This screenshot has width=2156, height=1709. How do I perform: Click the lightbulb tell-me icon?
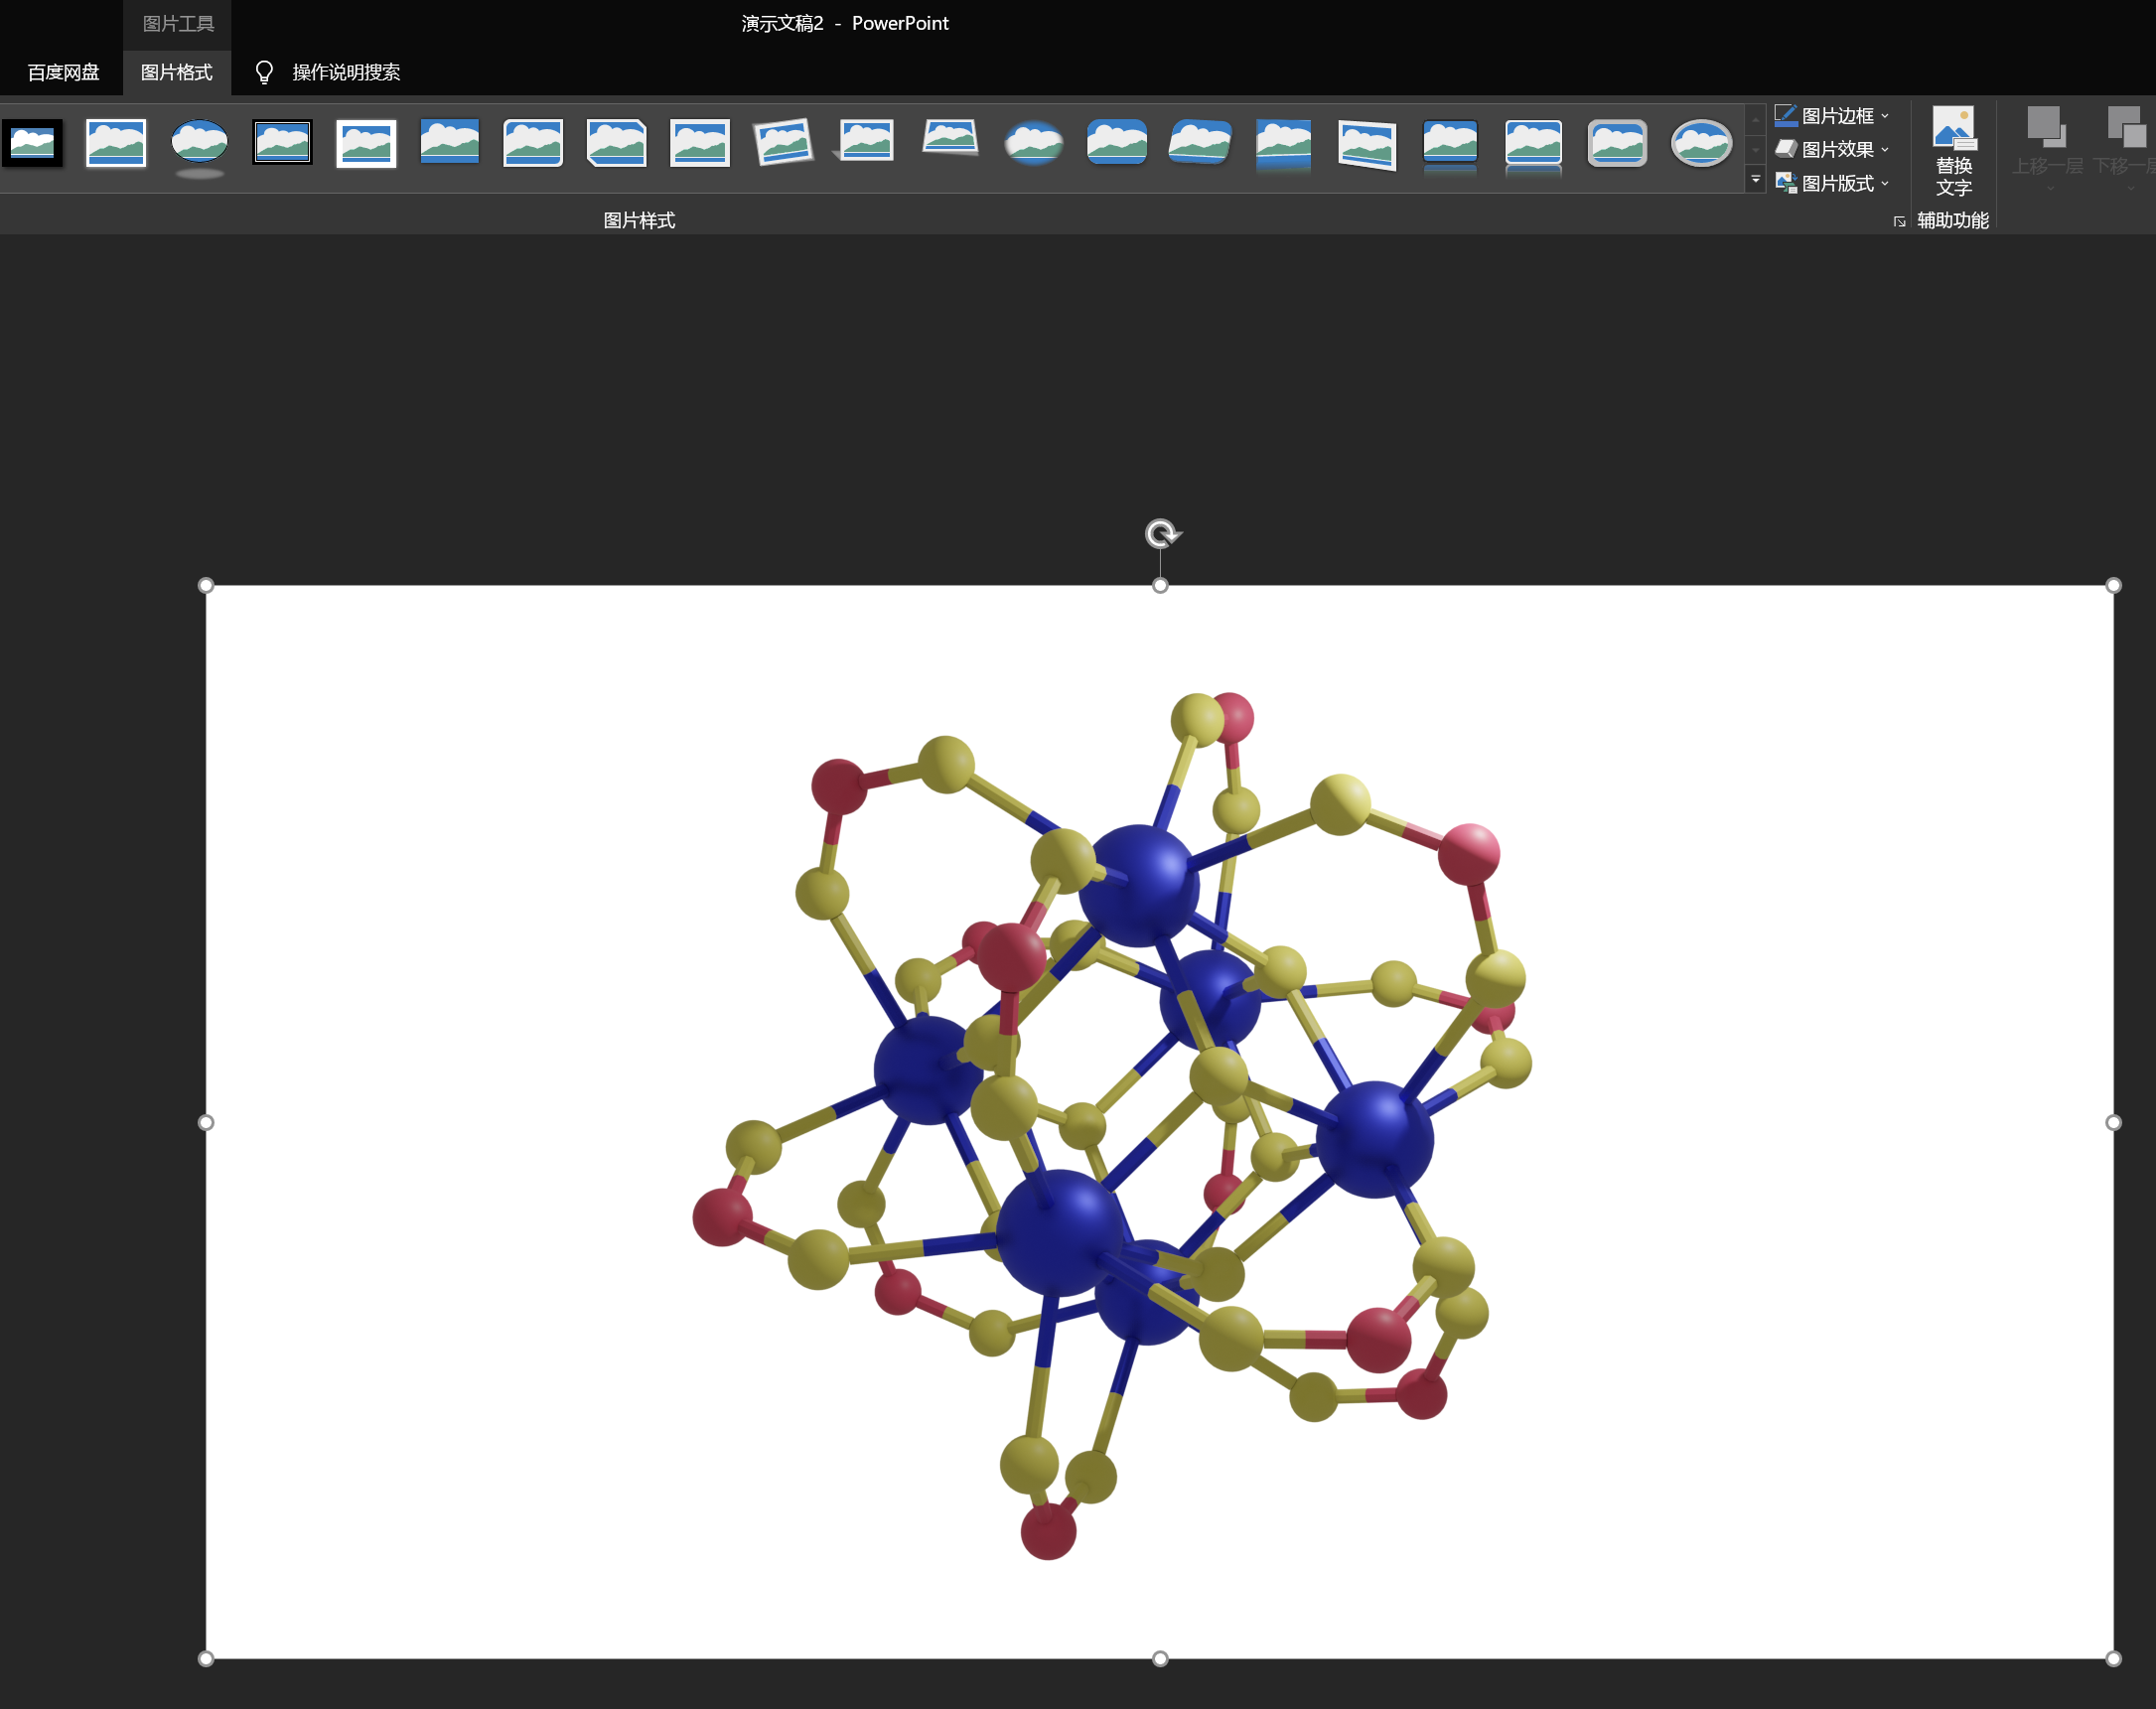coord(264,72)
